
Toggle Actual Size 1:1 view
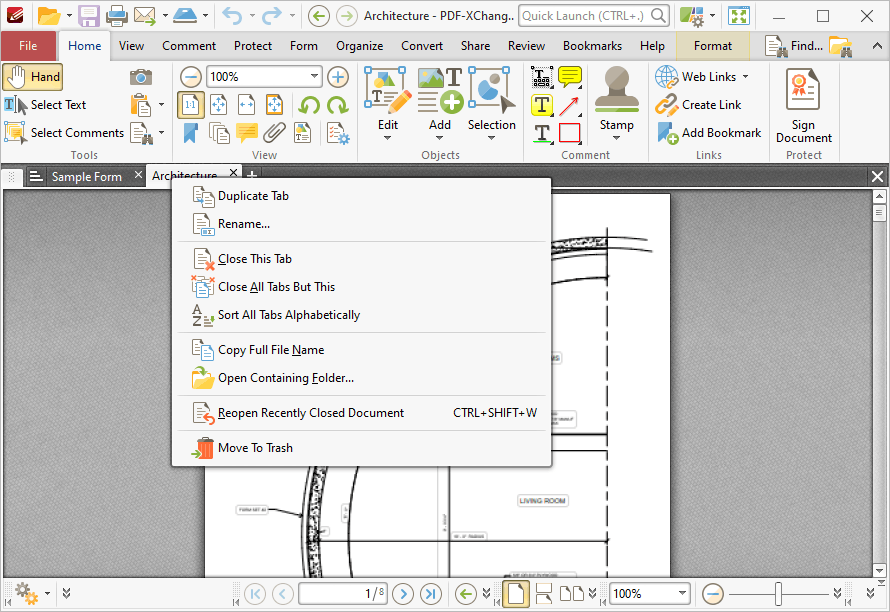191,105
